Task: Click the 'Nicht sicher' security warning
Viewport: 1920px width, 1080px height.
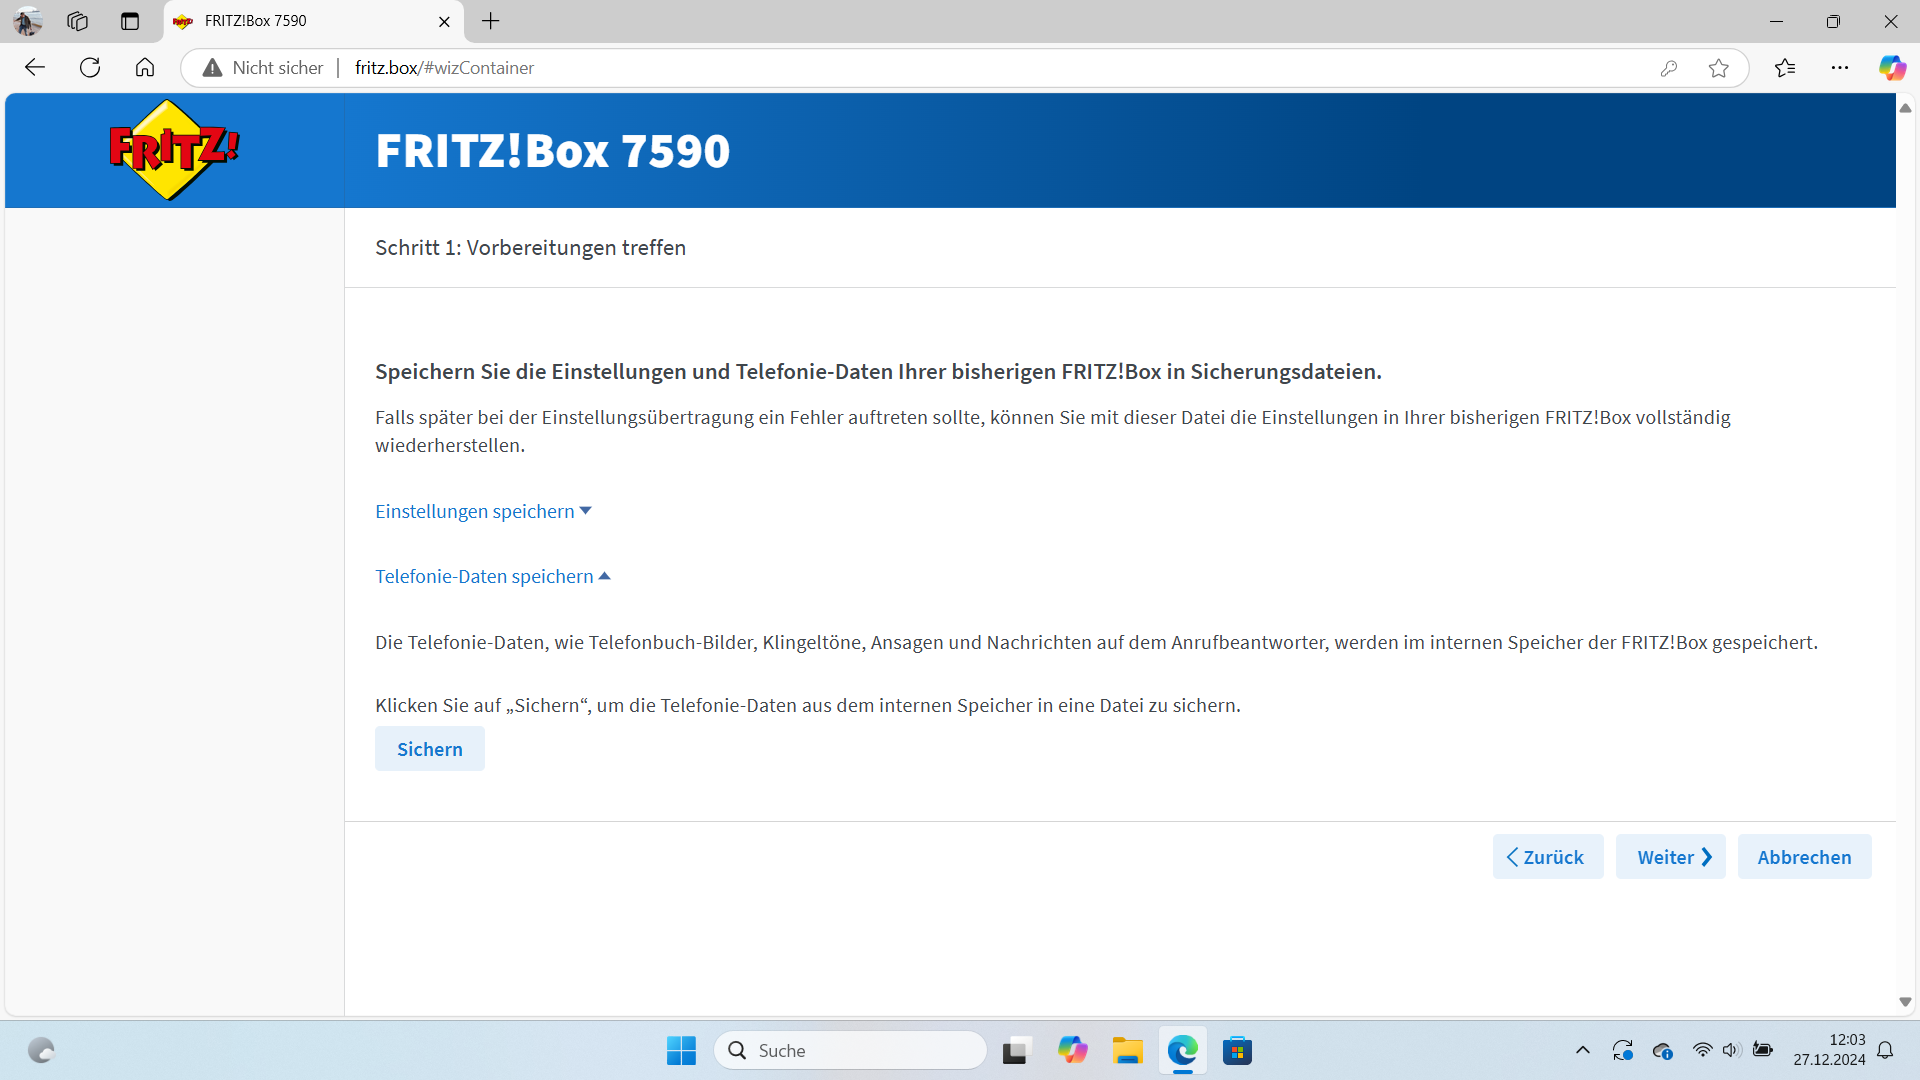Action: tap(264, 68)
